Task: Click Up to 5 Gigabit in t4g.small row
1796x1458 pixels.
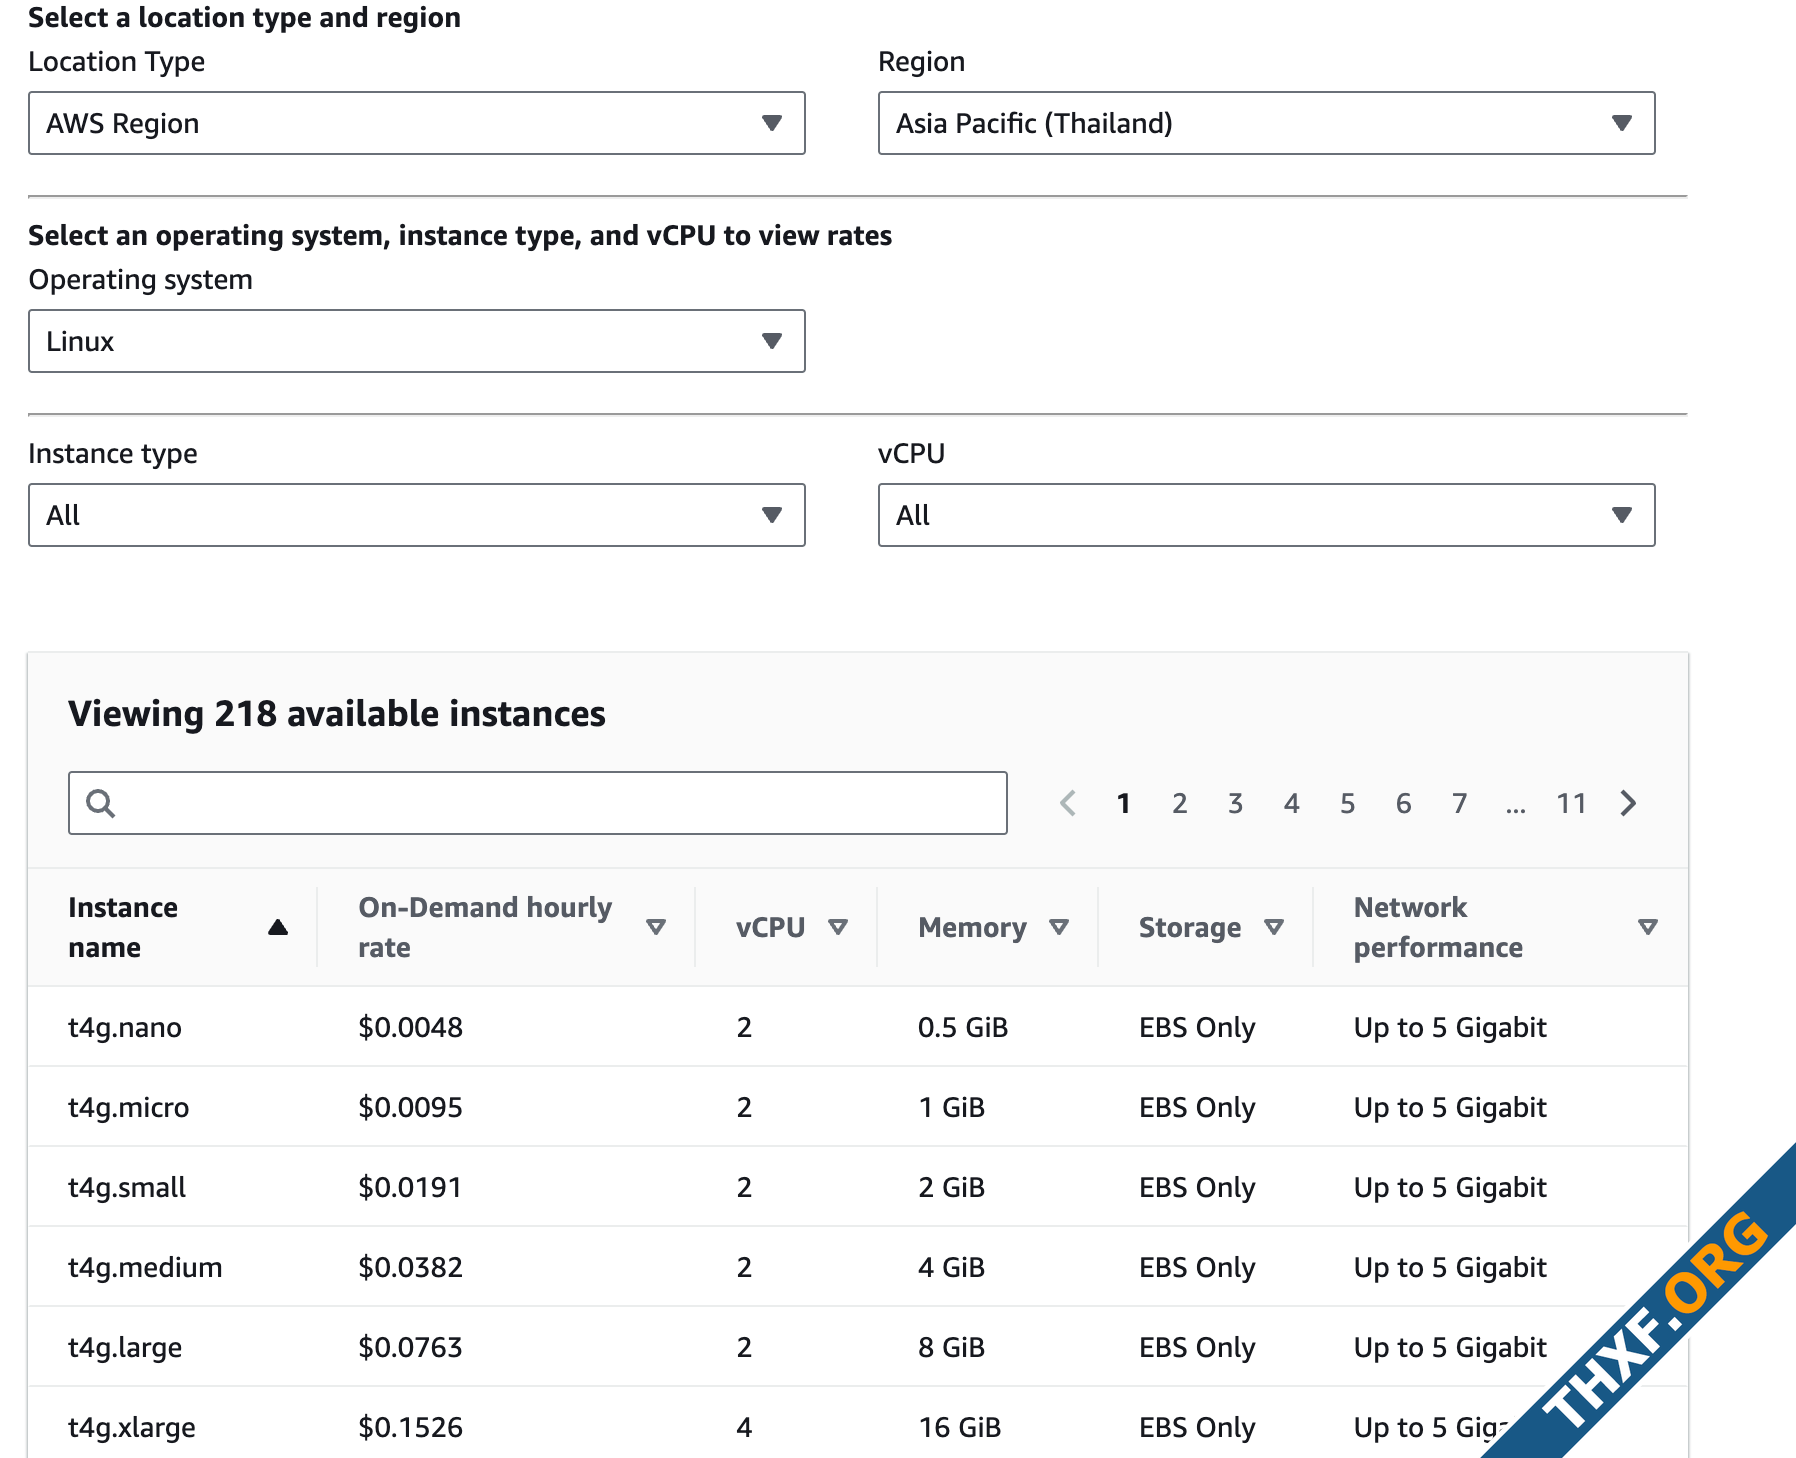Action: click(x=1450, y=1187)
